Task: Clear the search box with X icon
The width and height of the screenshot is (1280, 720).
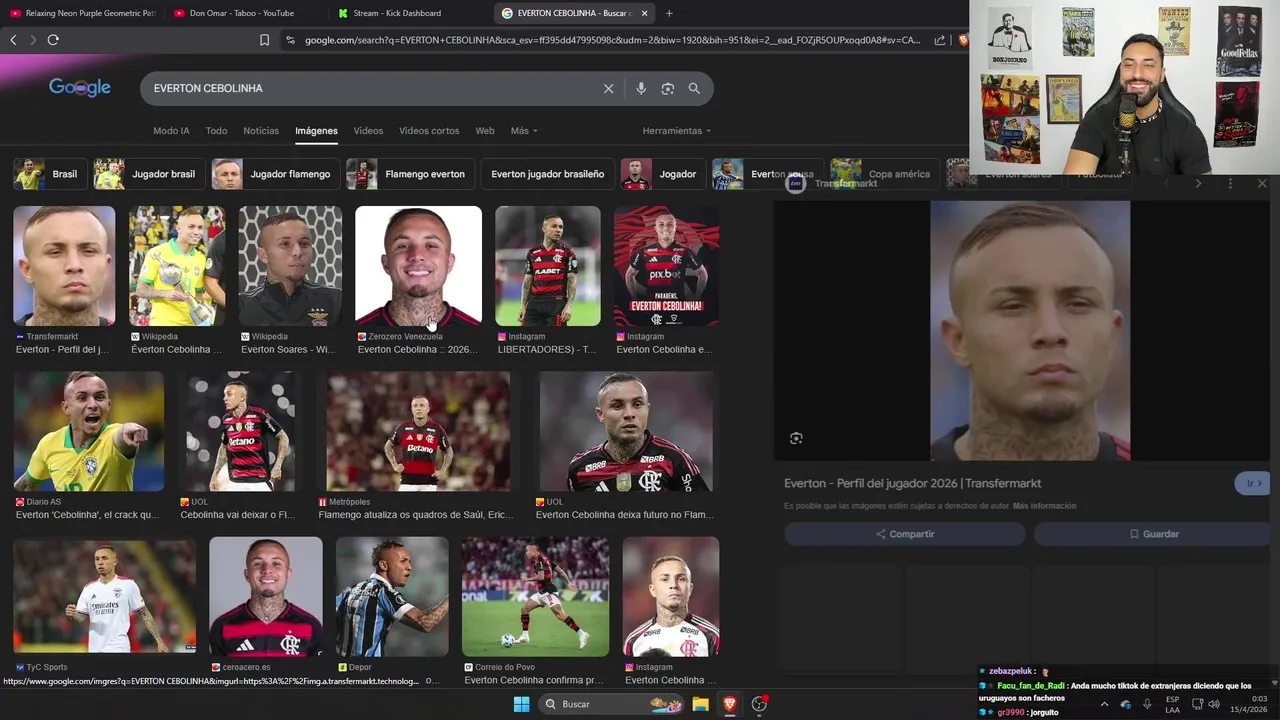Action: pyautogui.click(x=608, y=88)
